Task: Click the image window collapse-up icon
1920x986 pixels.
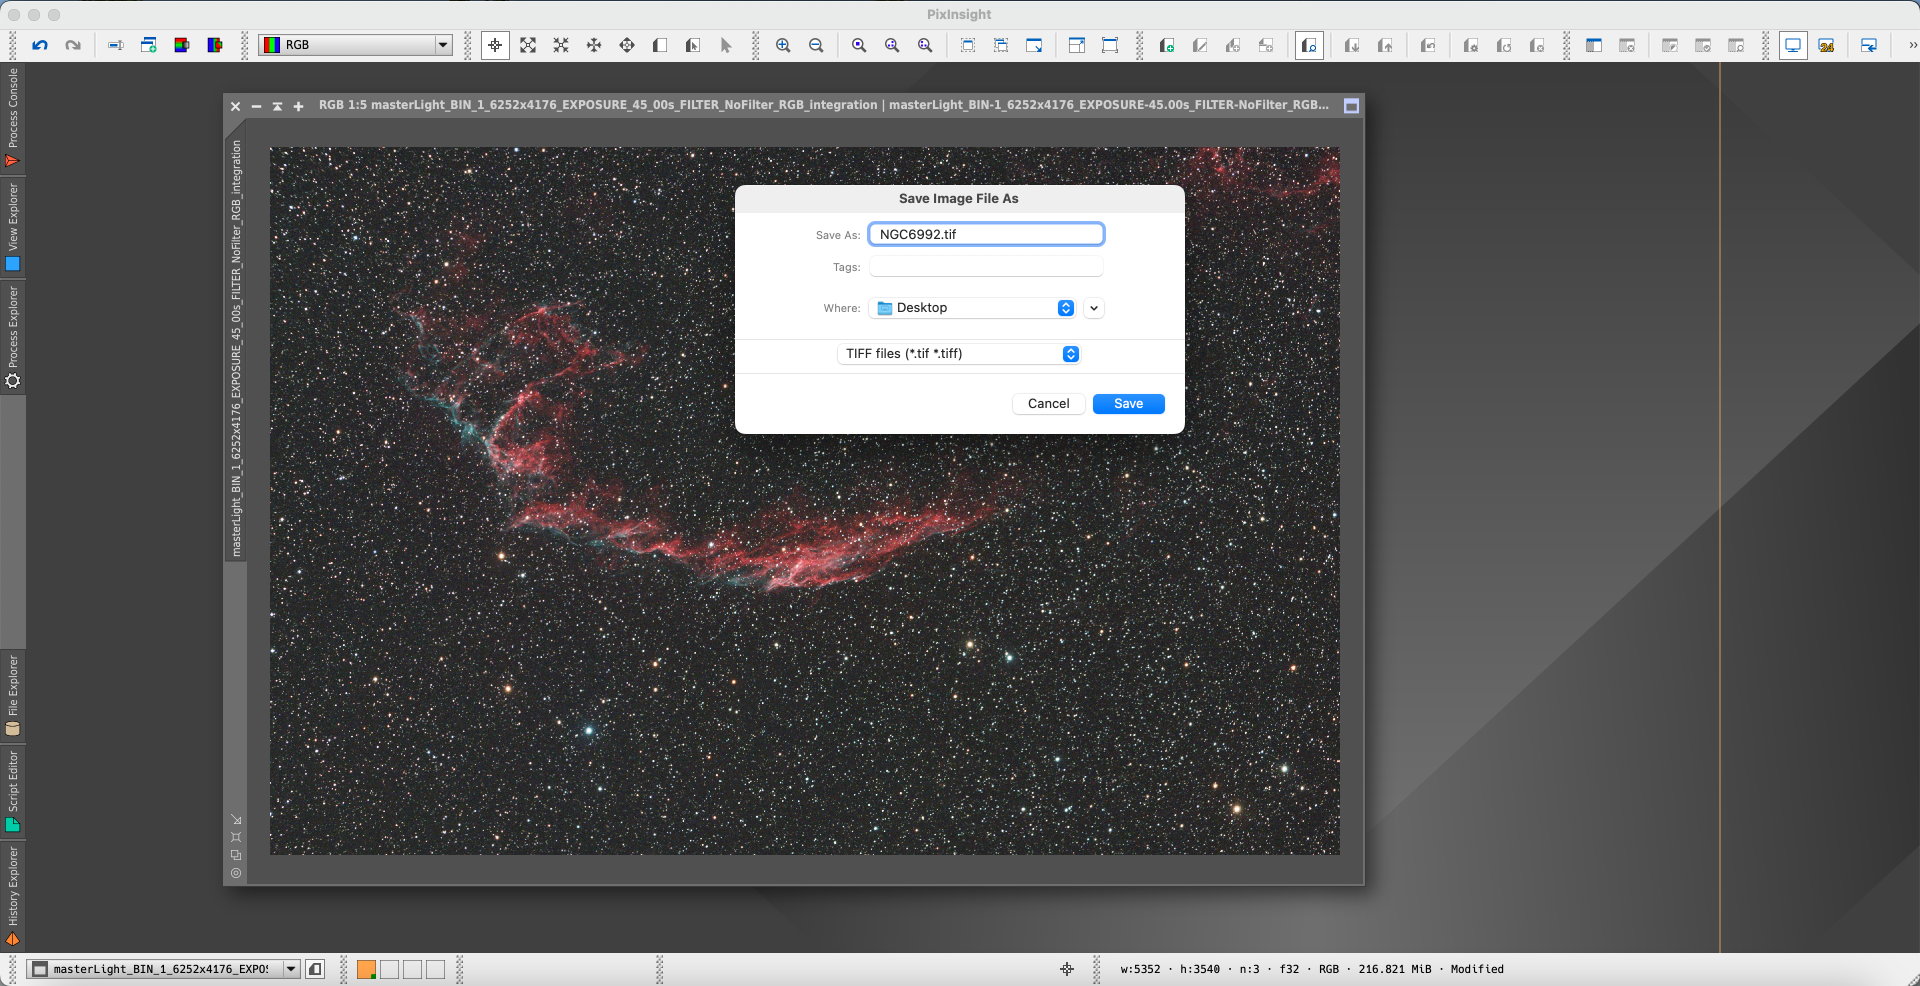Action: click(278, 106)
